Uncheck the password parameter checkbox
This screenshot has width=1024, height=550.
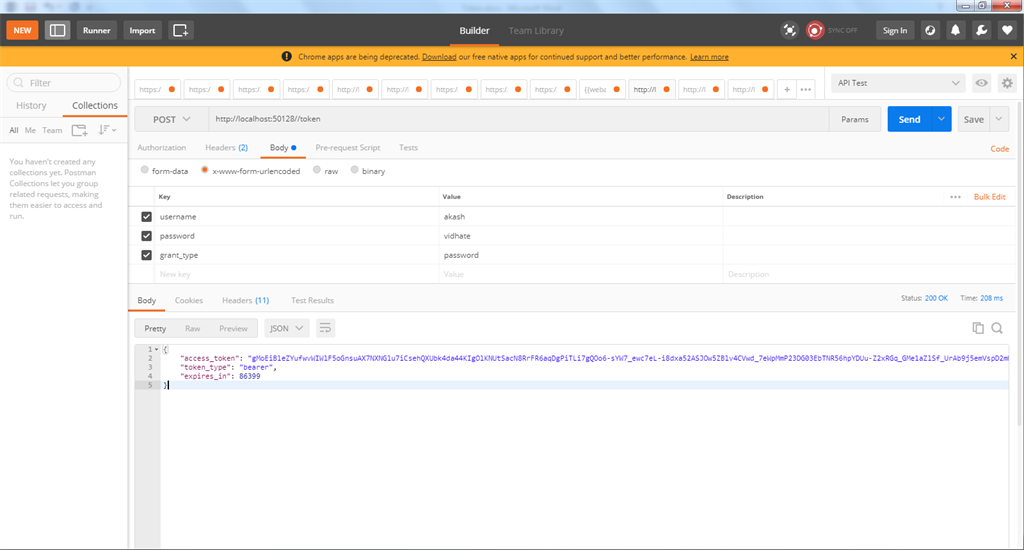coord(146,236)
